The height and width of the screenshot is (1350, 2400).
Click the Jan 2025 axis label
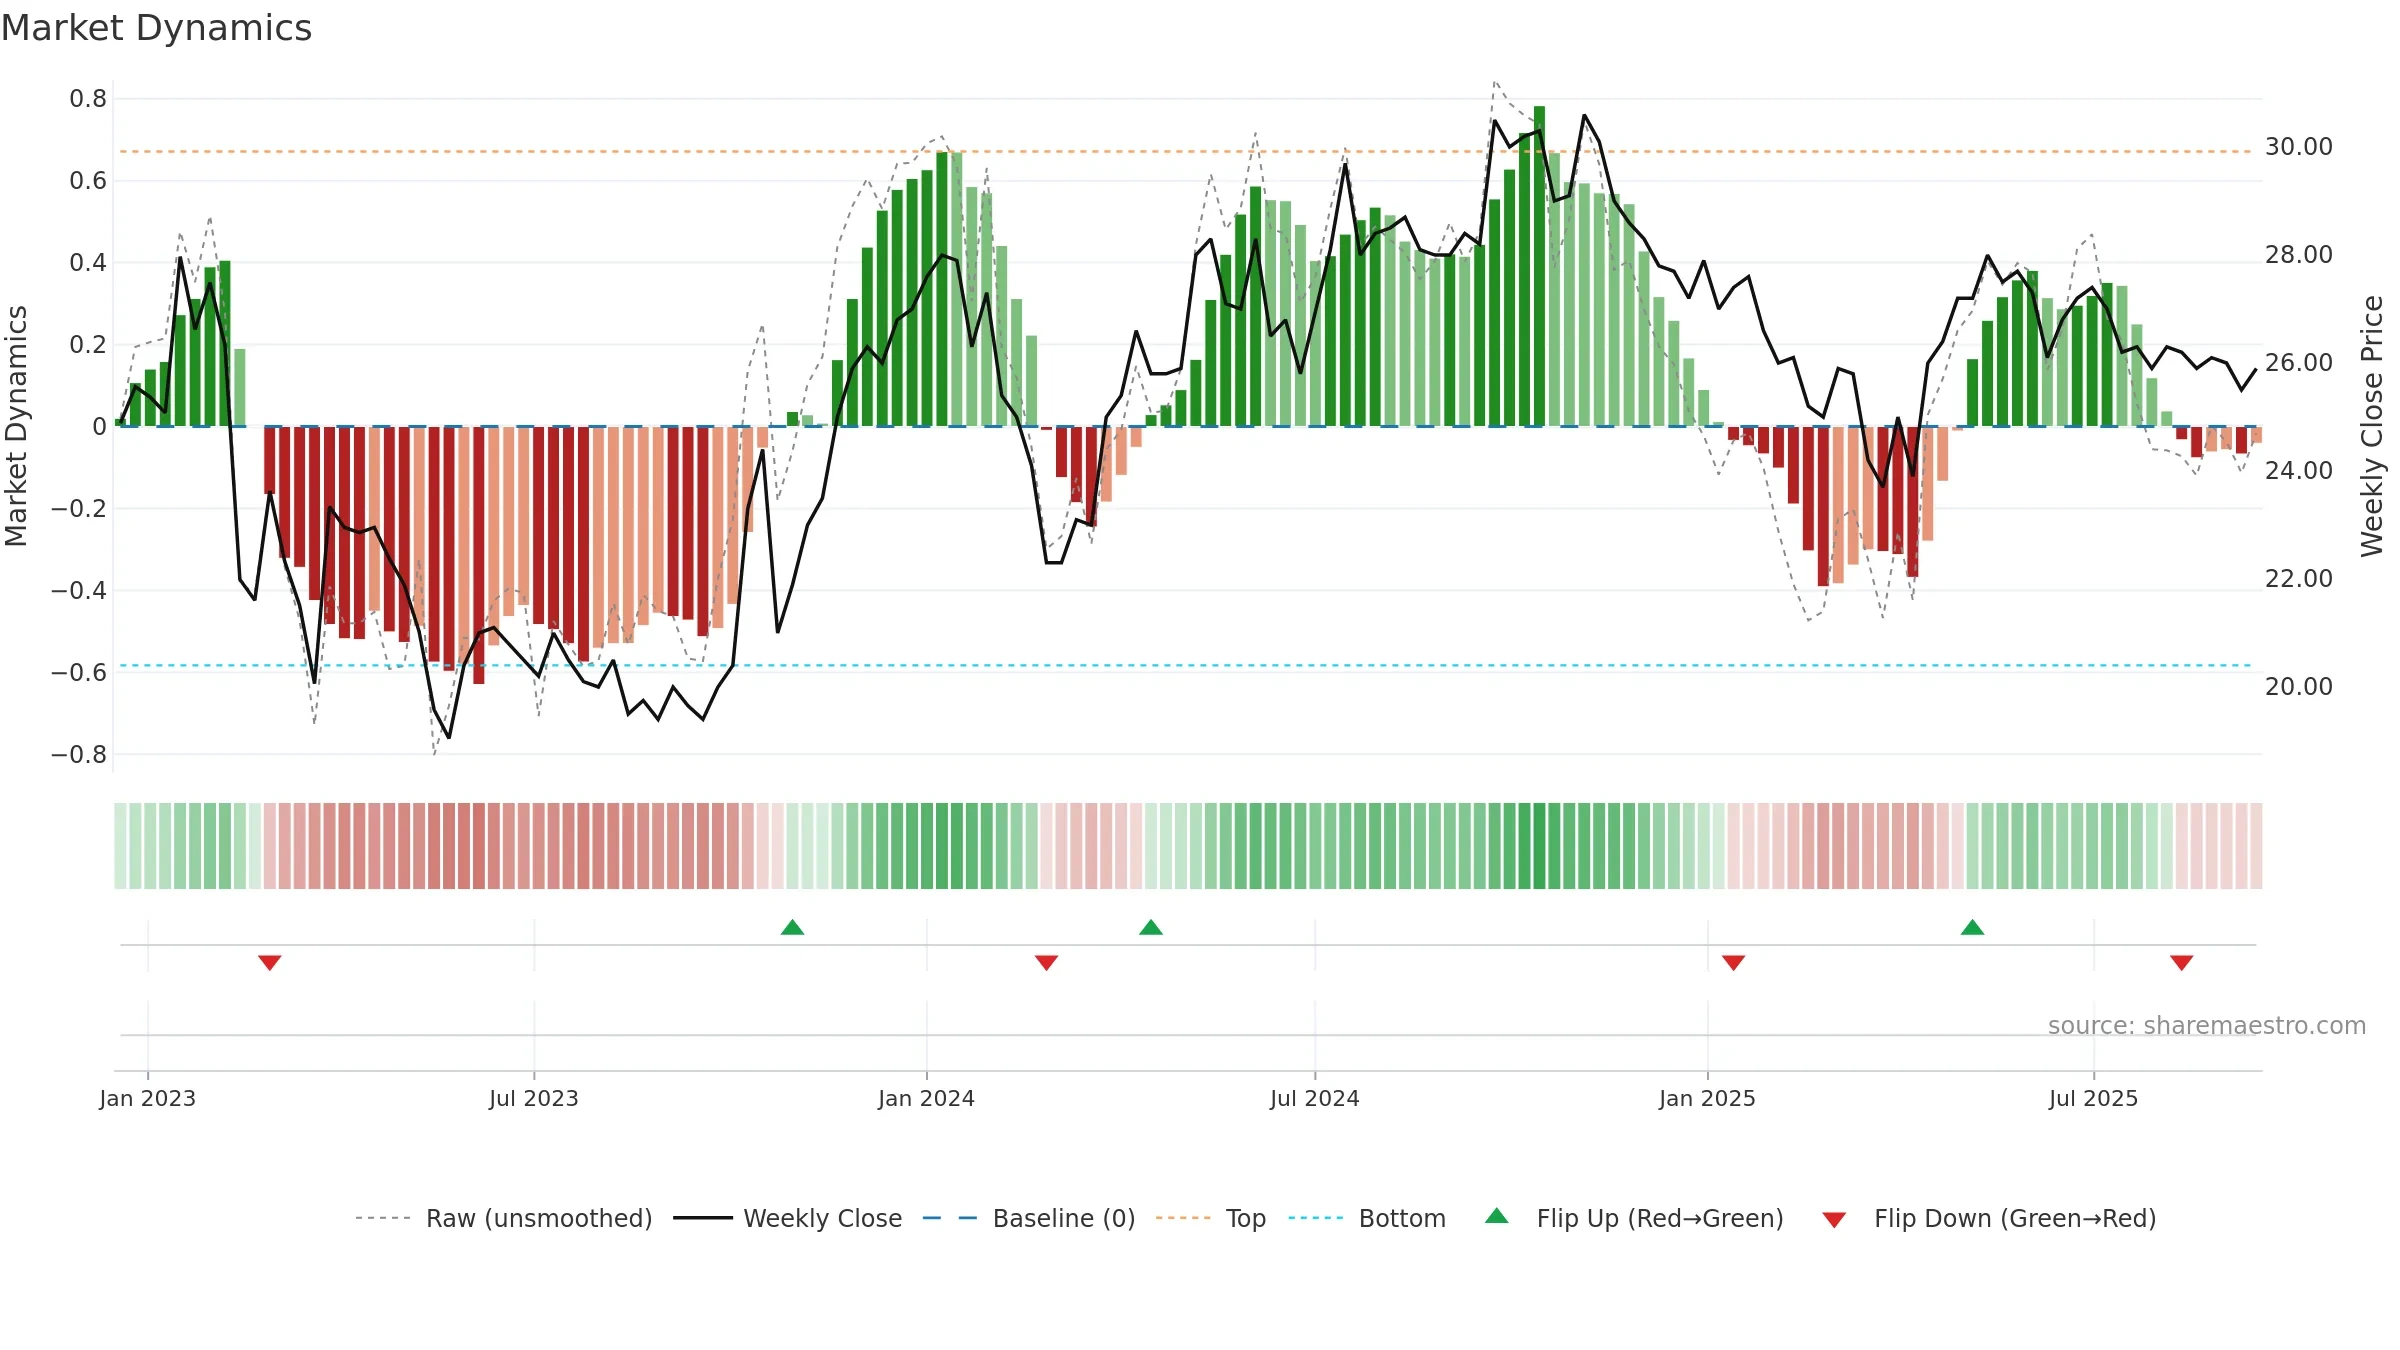tap(1707, 1098)
